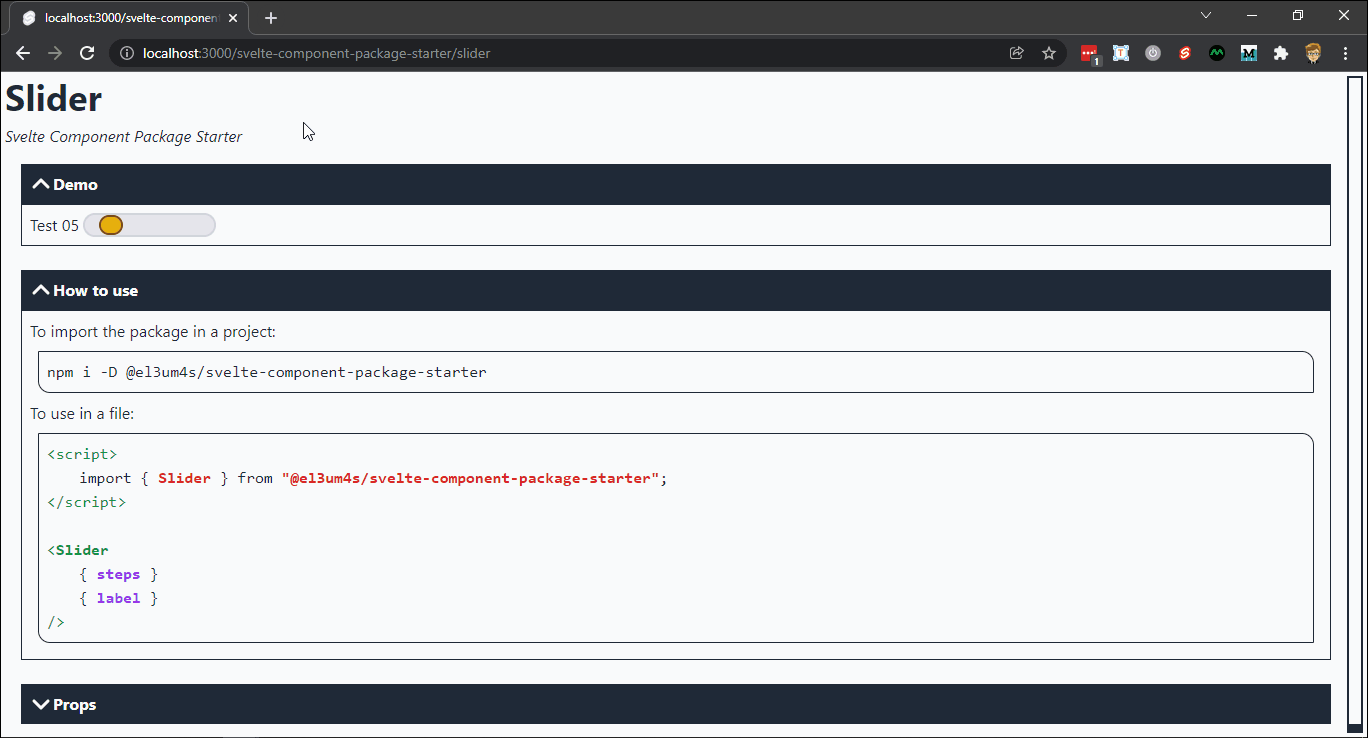
Task: Open the tab search dropdown arrow
Action: 1206,15
